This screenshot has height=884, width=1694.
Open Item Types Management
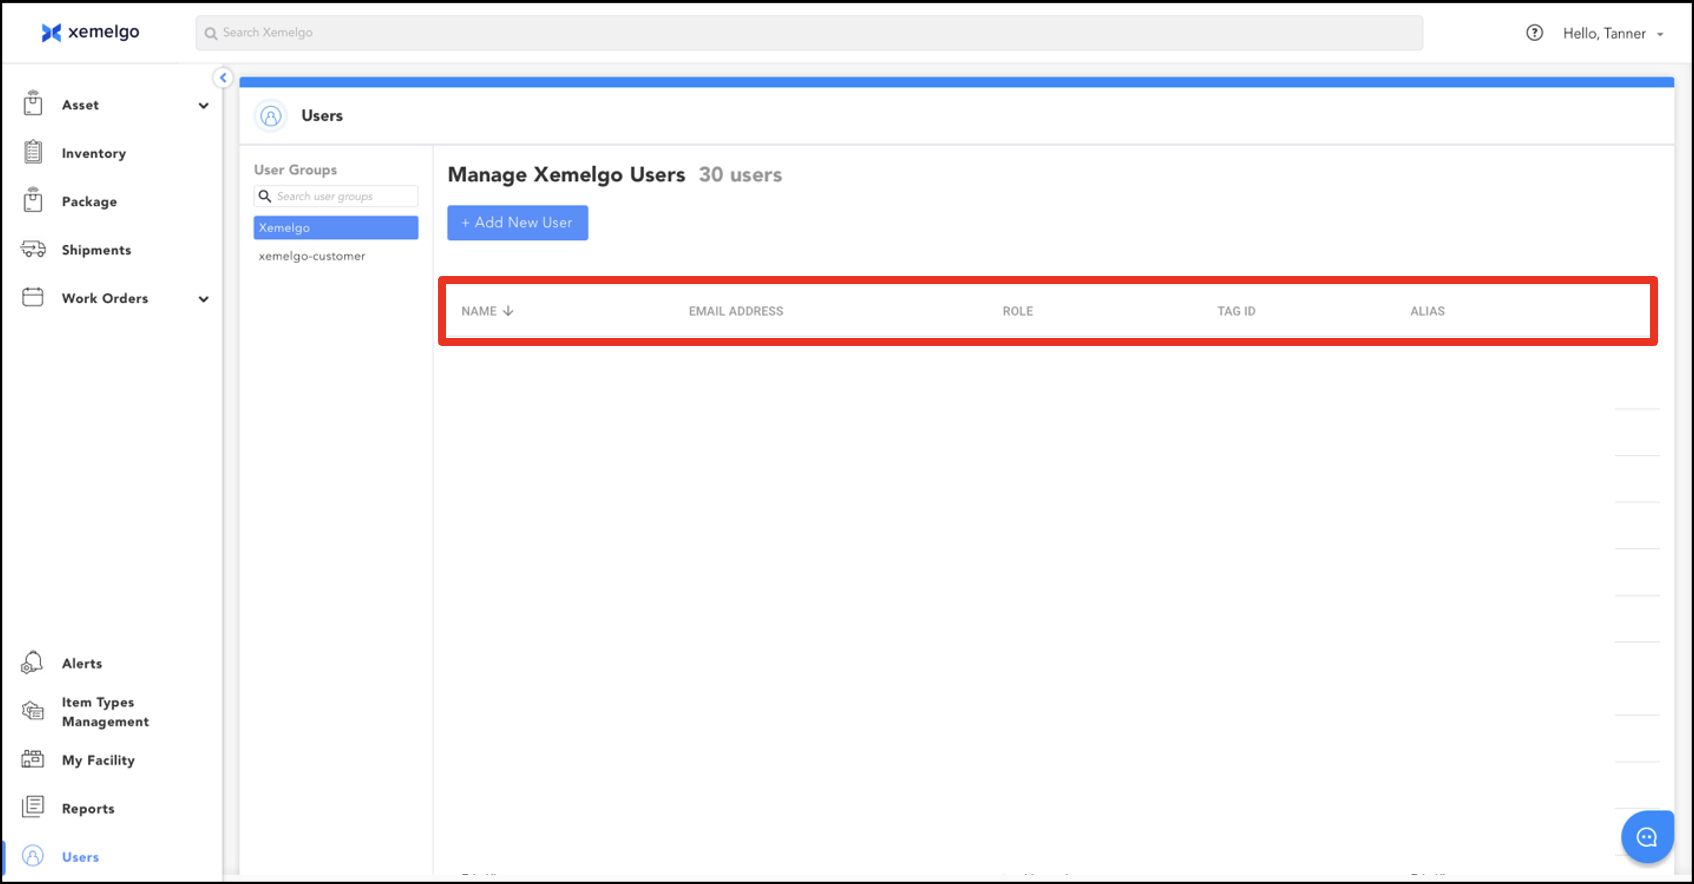point(105,712)
